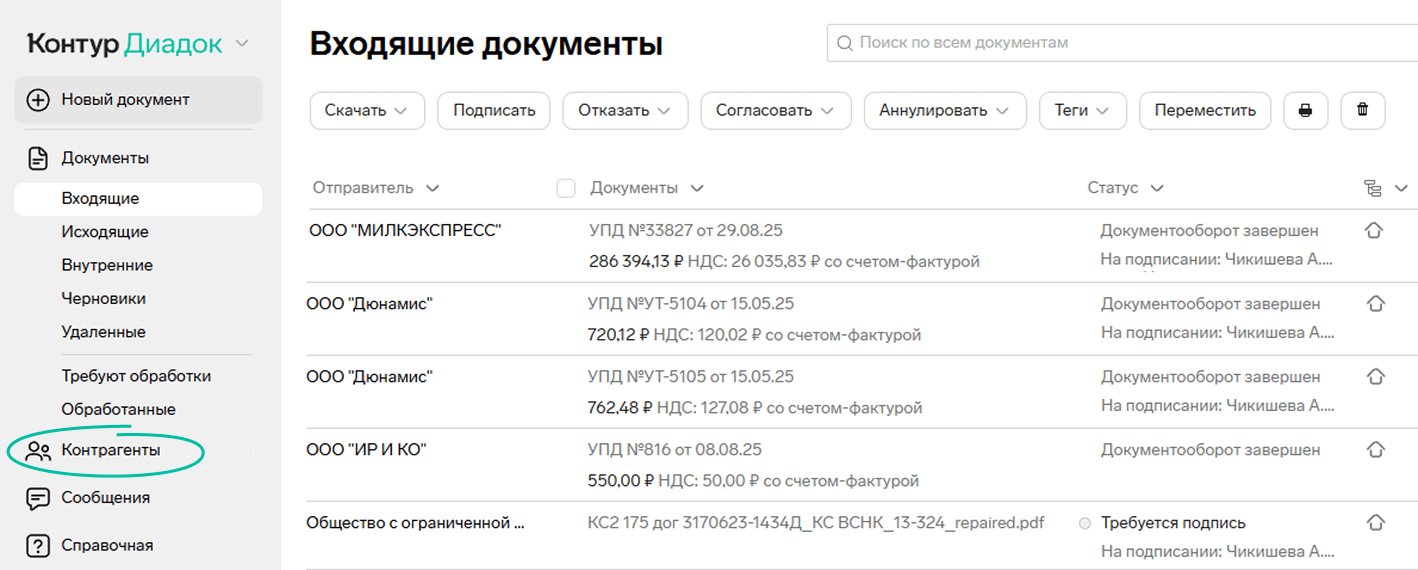
Task: Click the printer icon button
Action: tap(1305, 111)
